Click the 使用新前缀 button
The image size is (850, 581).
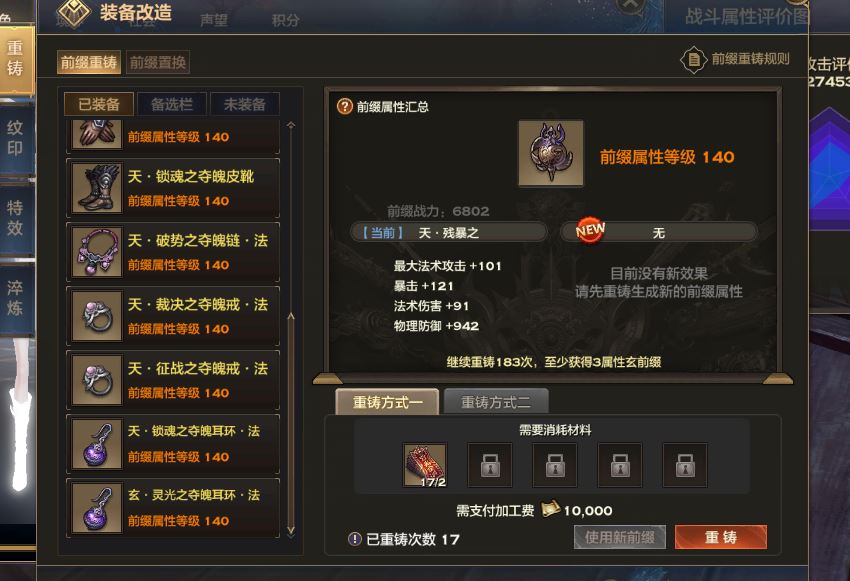pyautogui.click(x=620, y=537)
